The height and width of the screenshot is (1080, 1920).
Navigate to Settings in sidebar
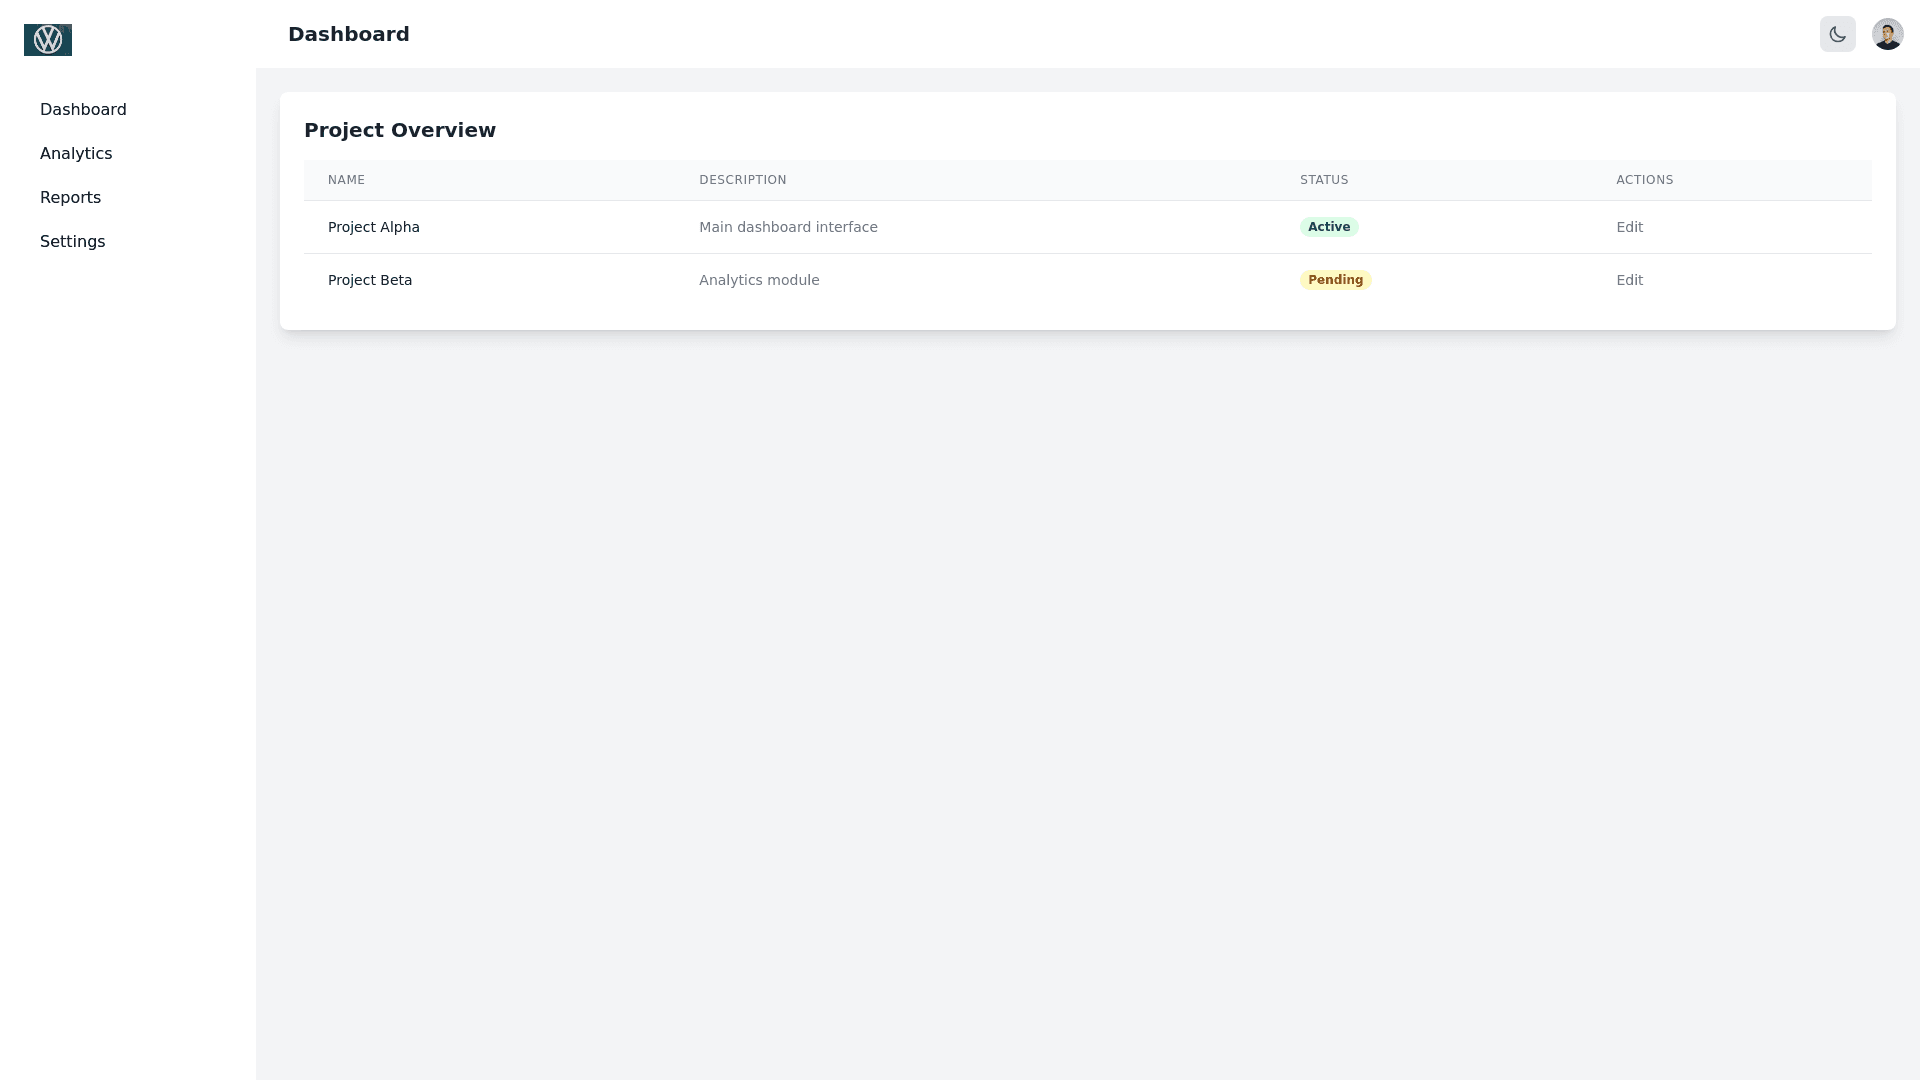[x=72, y=242]
